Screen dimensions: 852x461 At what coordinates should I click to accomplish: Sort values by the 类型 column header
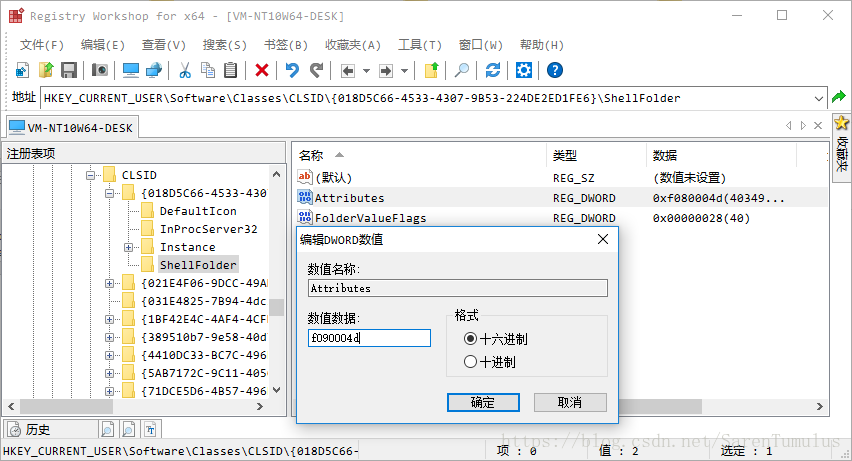tap(596, 155)
